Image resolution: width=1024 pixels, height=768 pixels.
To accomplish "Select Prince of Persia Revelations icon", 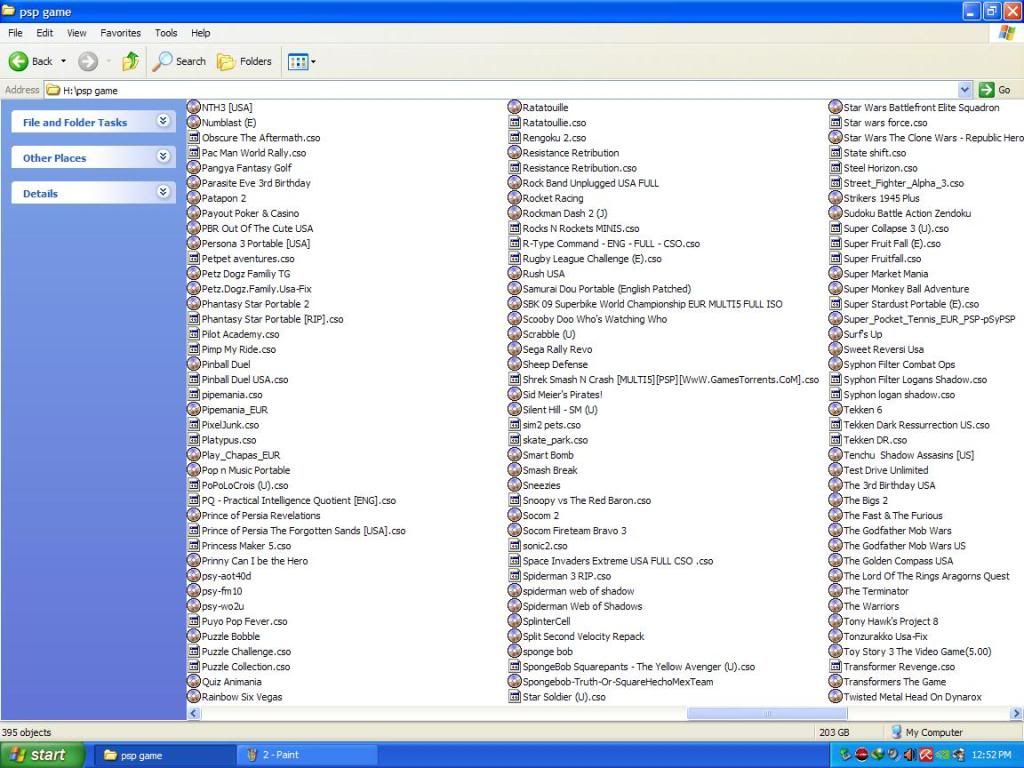I will [x=193, y=515].
